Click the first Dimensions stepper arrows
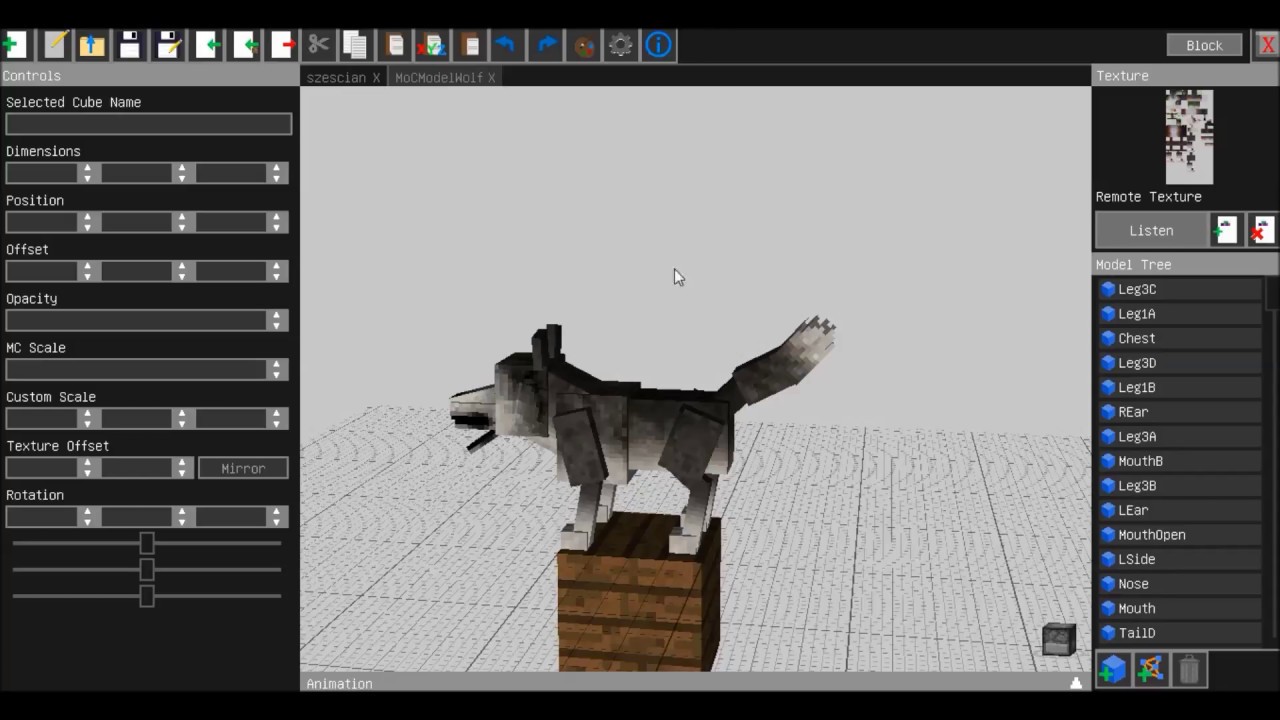This screenshot has height=720, width=1280. pos(88,173)
